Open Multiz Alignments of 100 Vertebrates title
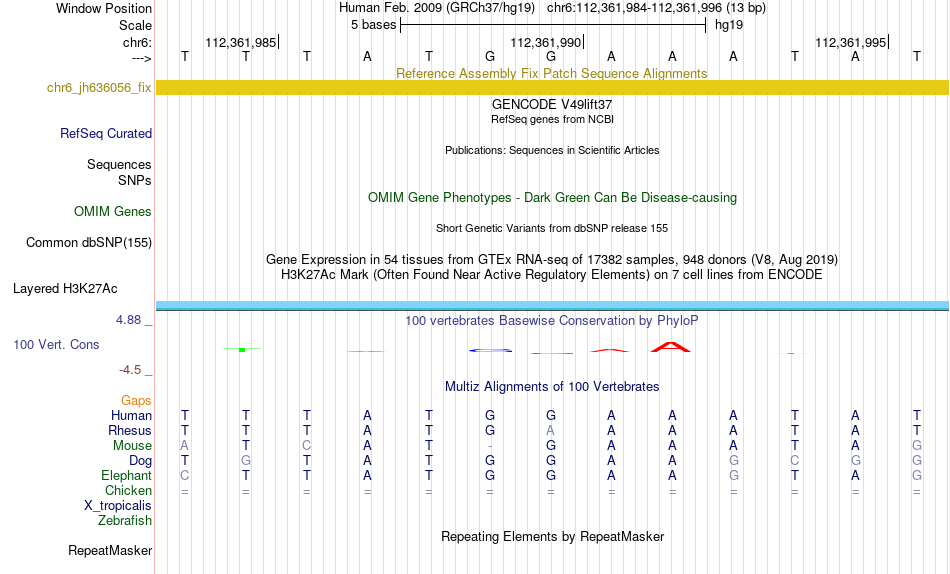950x574 pixels. click(x=552, y=387)
